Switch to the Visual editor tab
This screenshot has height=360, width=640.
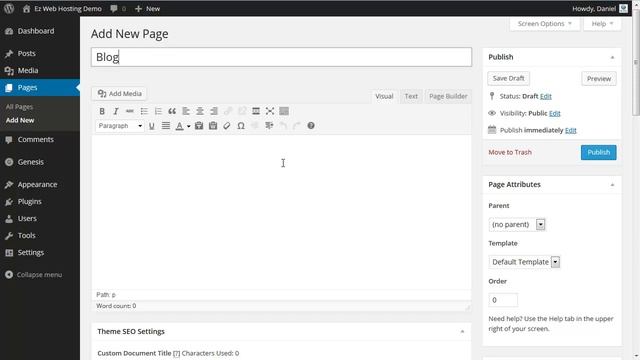click(384, 96)
